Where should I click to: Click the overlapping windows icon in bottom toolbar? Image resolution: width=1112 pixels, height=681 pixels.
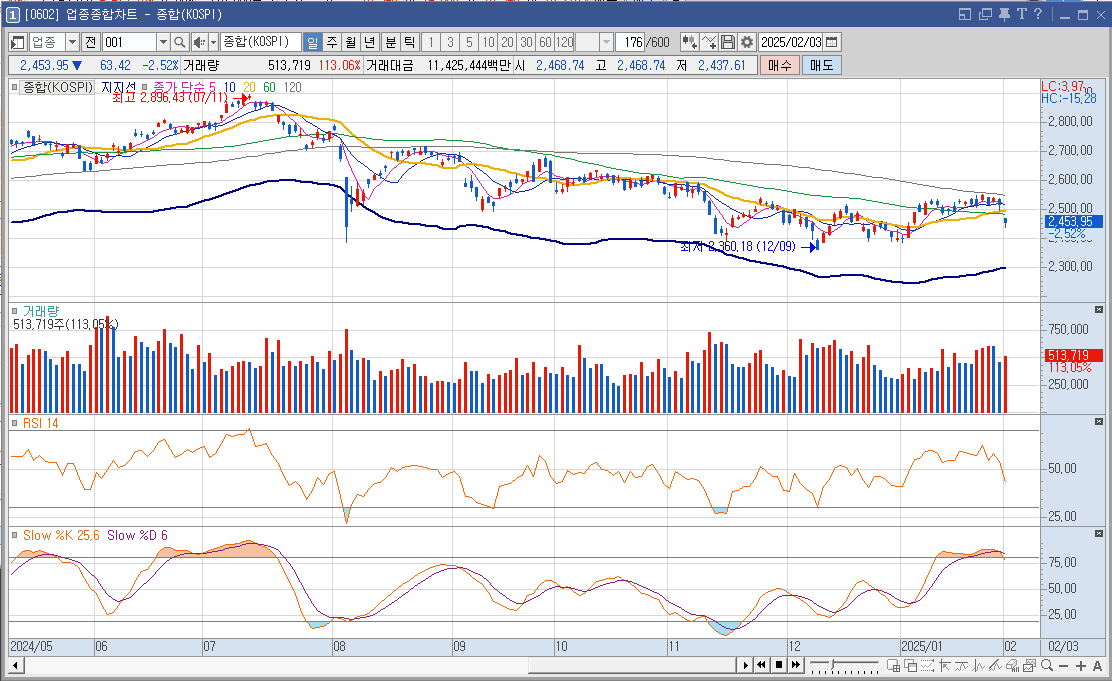pyautogui.click(x=911, y=665)
